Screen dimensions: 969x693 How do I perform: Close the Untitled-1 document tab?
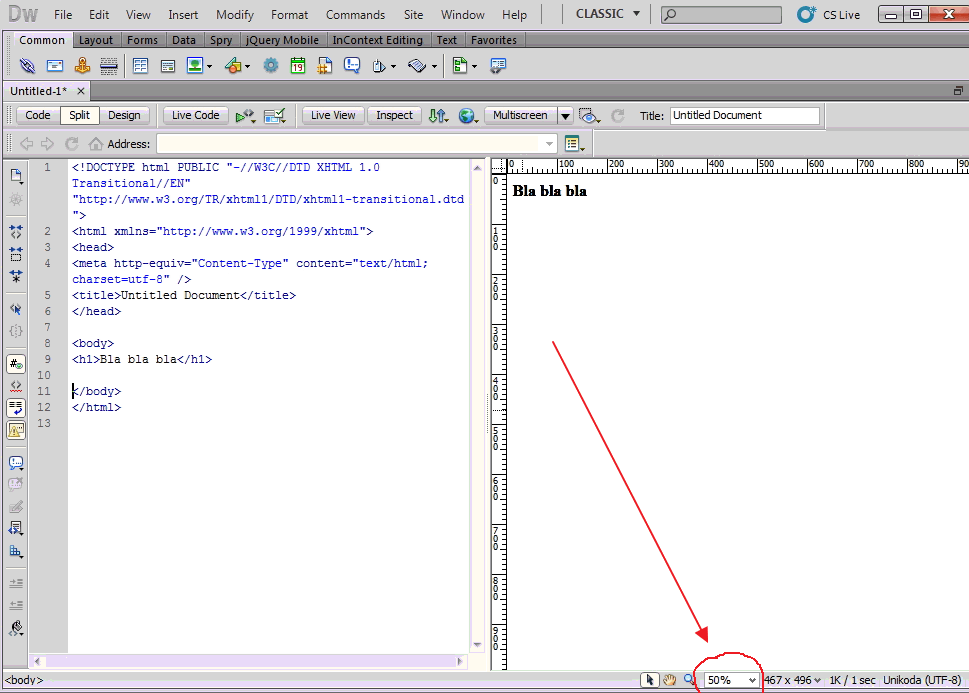coord(80,91)
